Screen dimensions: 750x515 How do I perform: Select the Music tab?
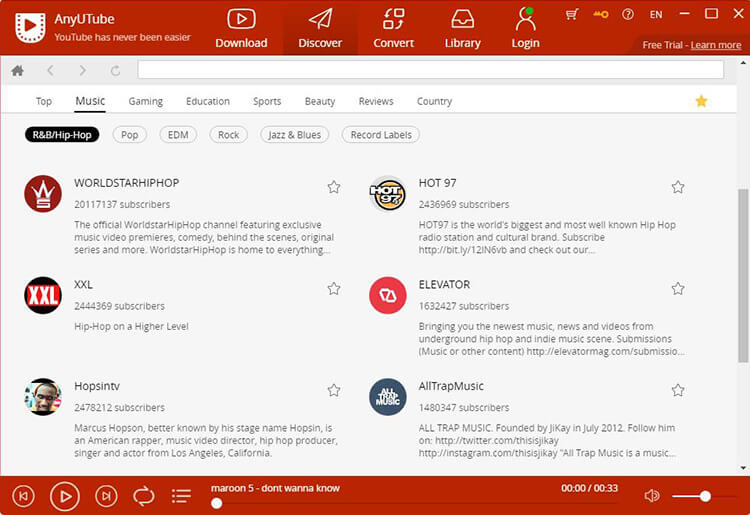pos(90,101)
